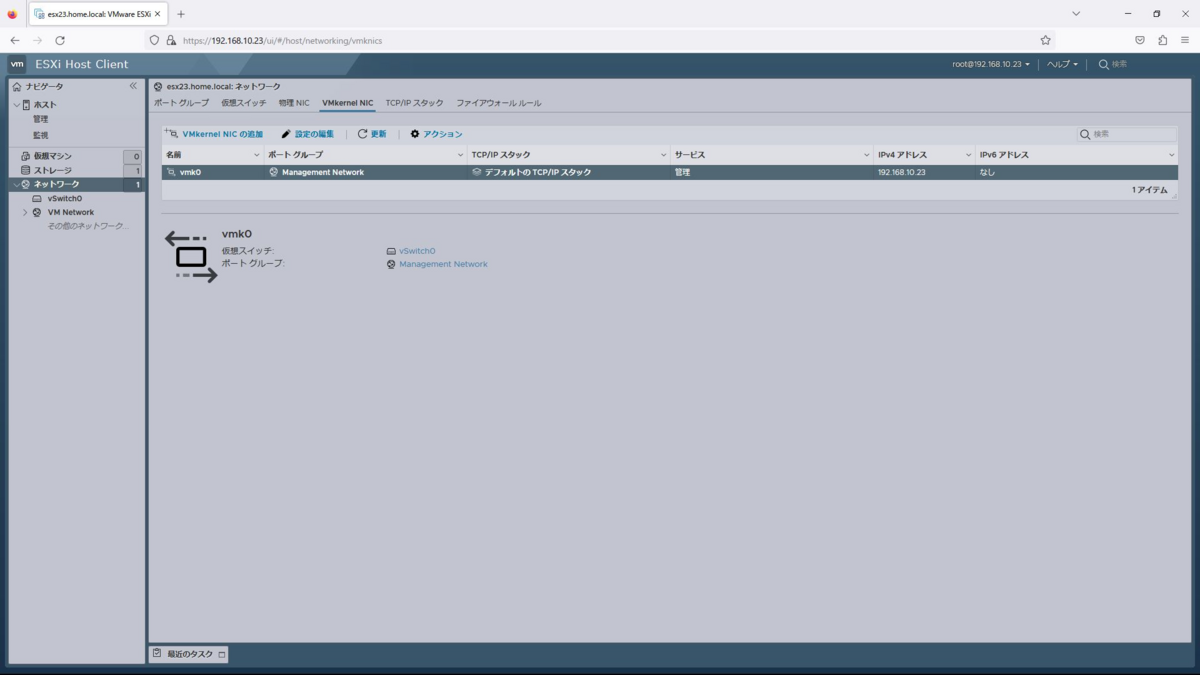Click the add VMkernel NIC icon
This screenshot has height=675, width=1200.
(171, 133)
